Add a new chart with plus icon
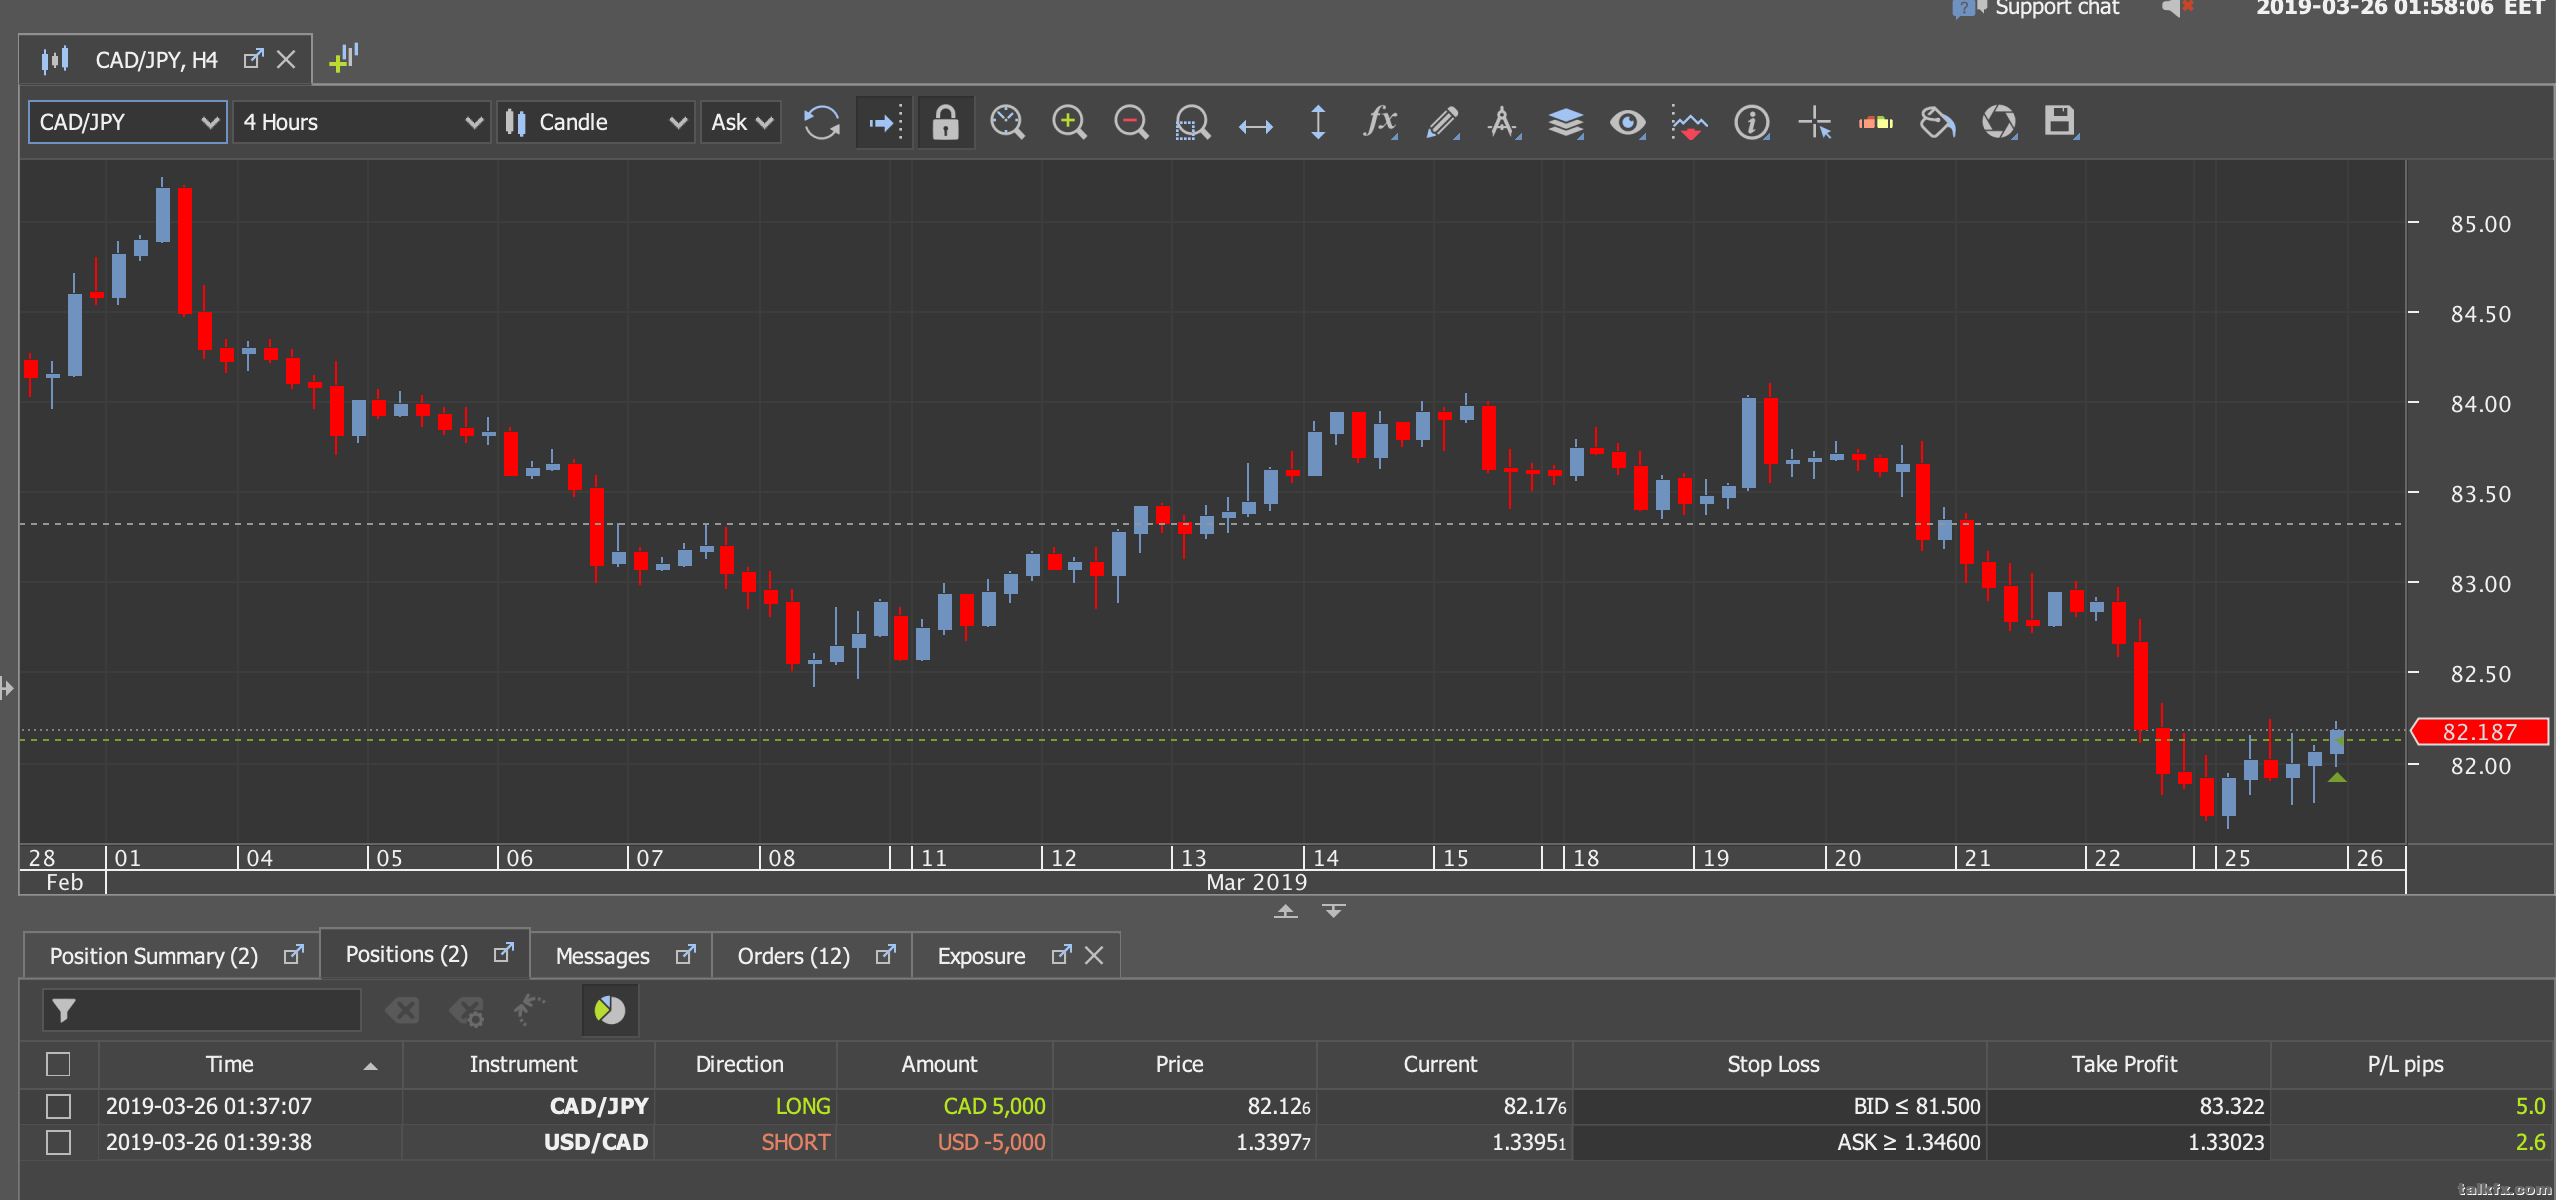This screenshot has height=1200, width=2556. tap(343, 58)
